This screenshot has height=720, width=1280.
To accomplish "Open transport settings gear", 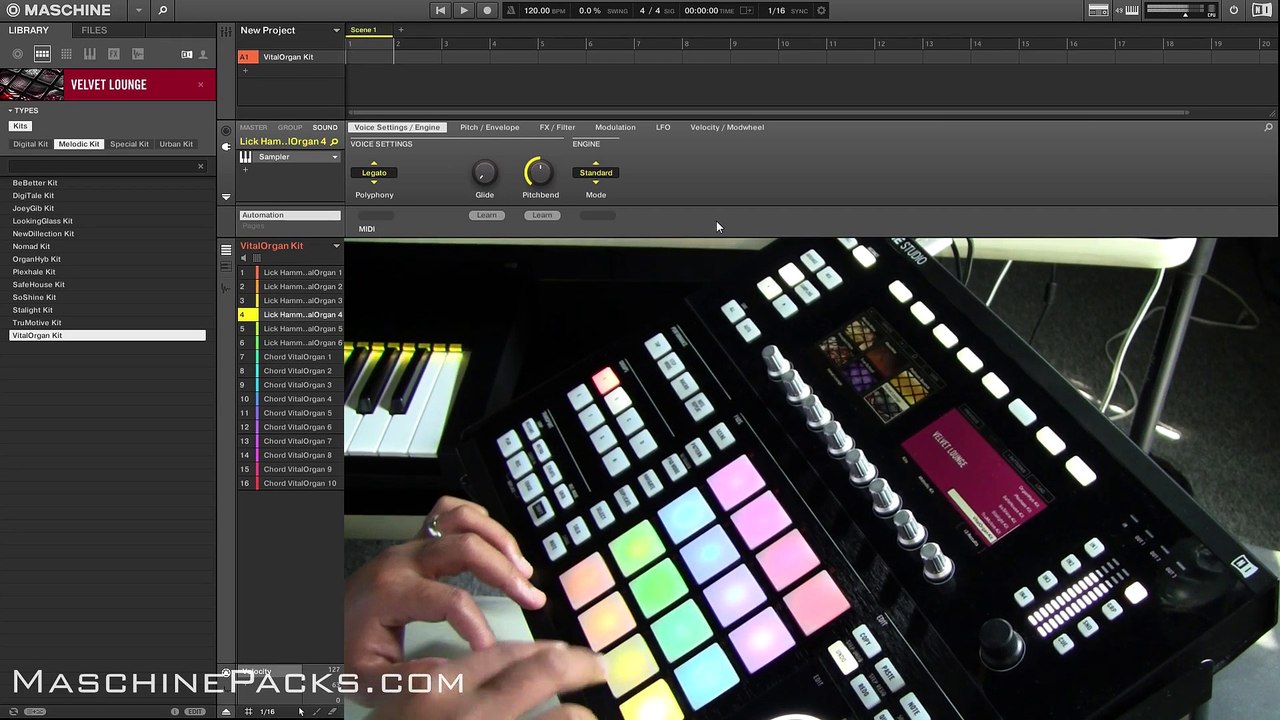I will pyautogui.click(x=821, y=10).
